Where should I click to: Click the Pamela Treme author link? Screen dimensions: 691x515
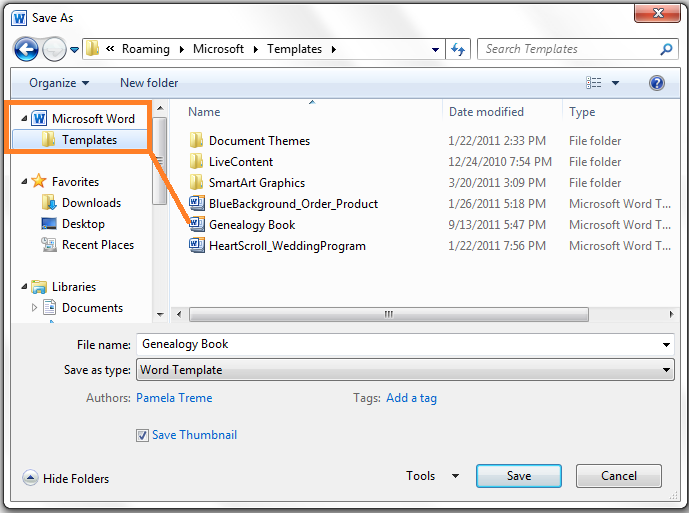(174, 398)
